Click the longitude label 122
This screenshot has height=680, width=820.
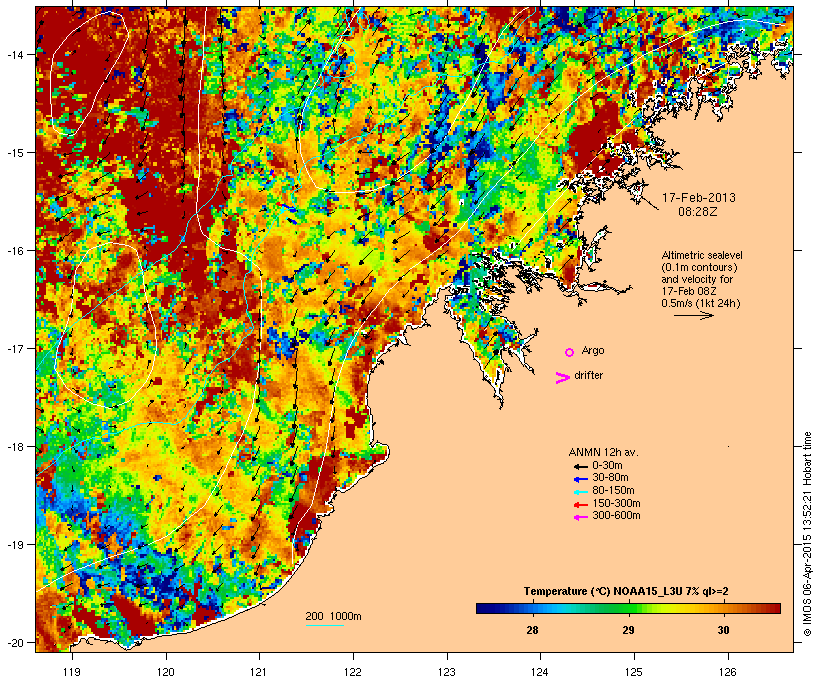point(352,672)
